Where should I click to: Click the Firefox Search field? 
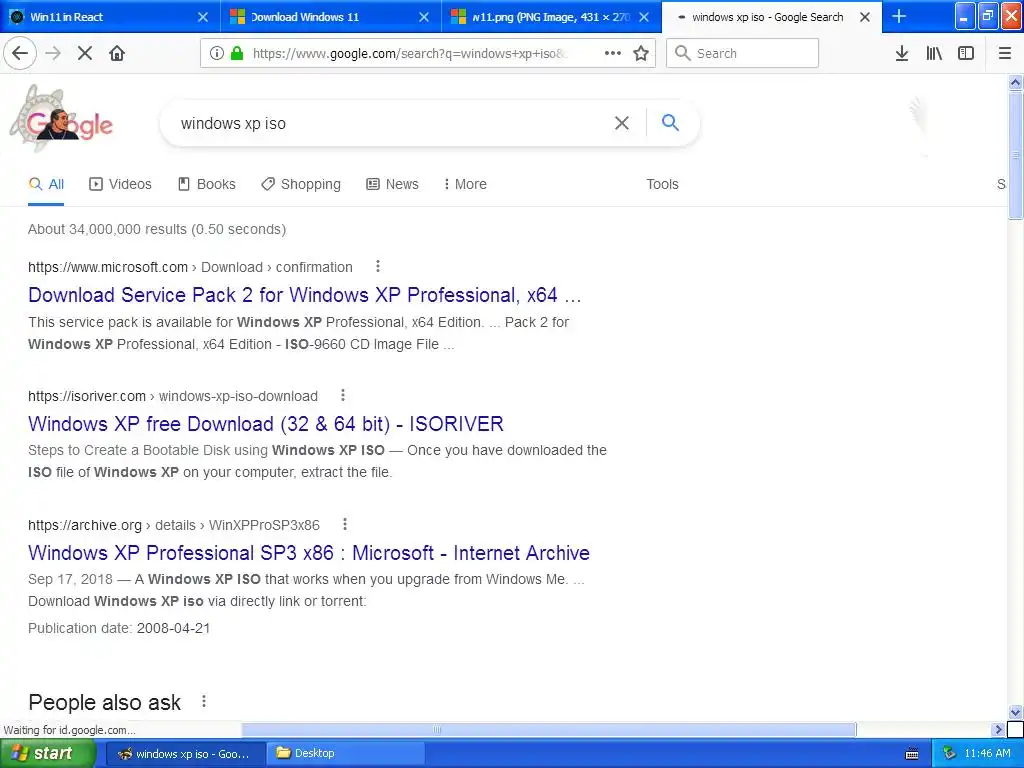743,54
